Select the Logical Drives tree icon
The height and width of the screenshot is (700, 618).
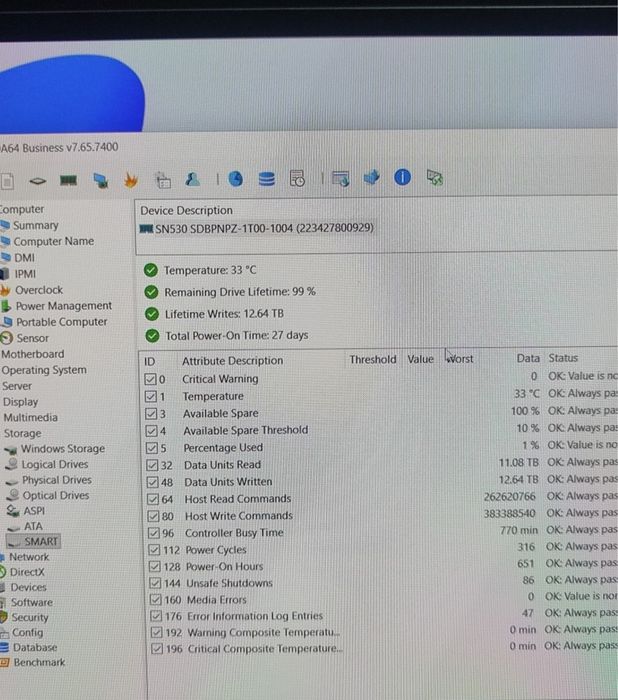pos(12,464)
